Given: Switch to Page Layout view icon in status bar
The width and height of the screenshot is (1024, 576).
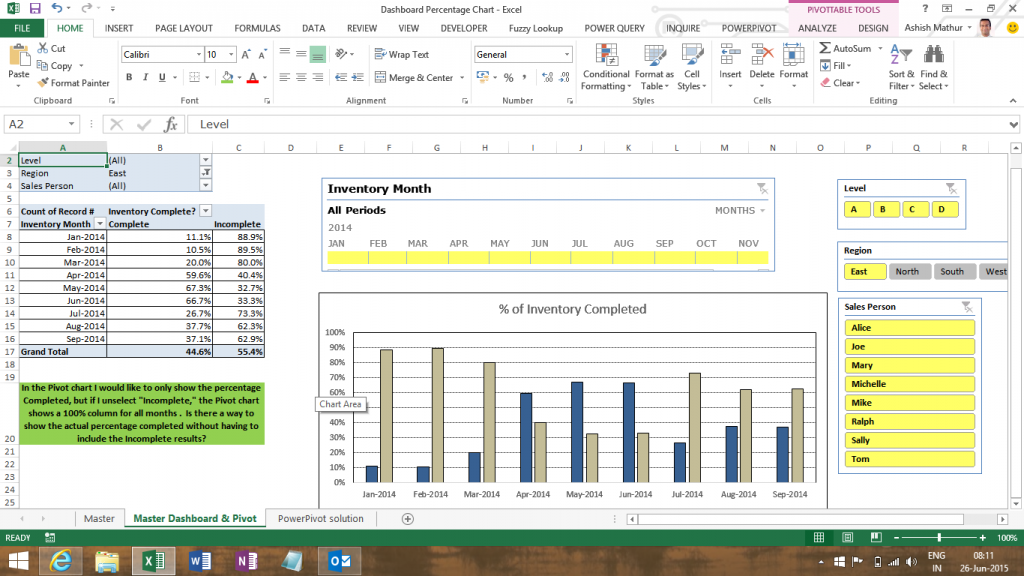Looking at the screenshot, I should pyautogui.click(x=848, y=537).
